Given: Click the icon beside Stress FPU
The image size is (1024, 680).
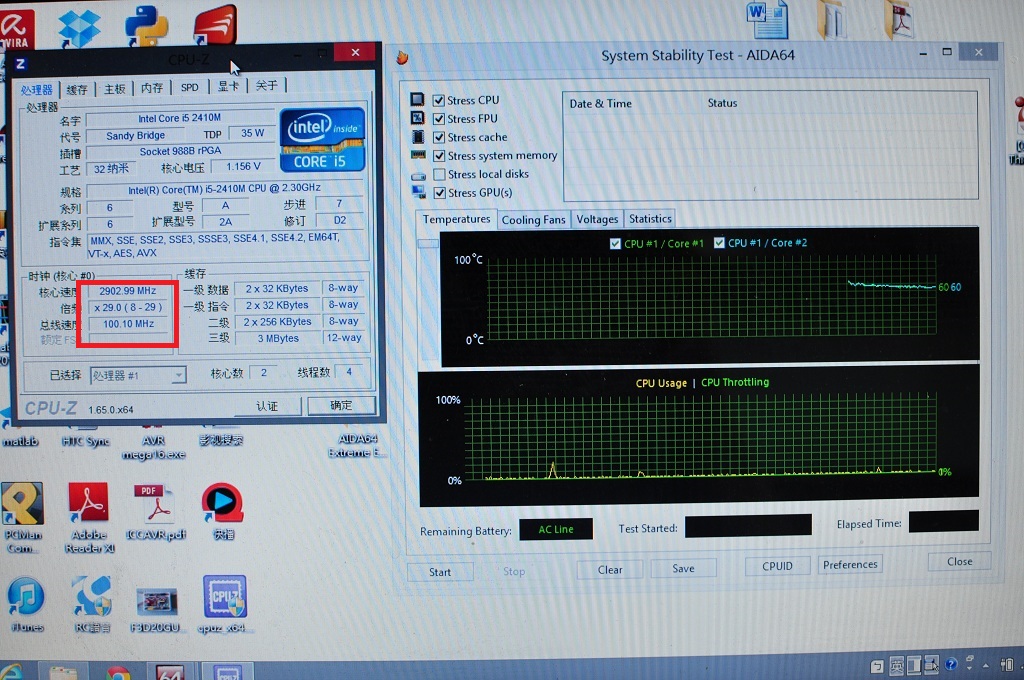Looking at the screenshot, I should pyautogui.click(x=417, y=118).
